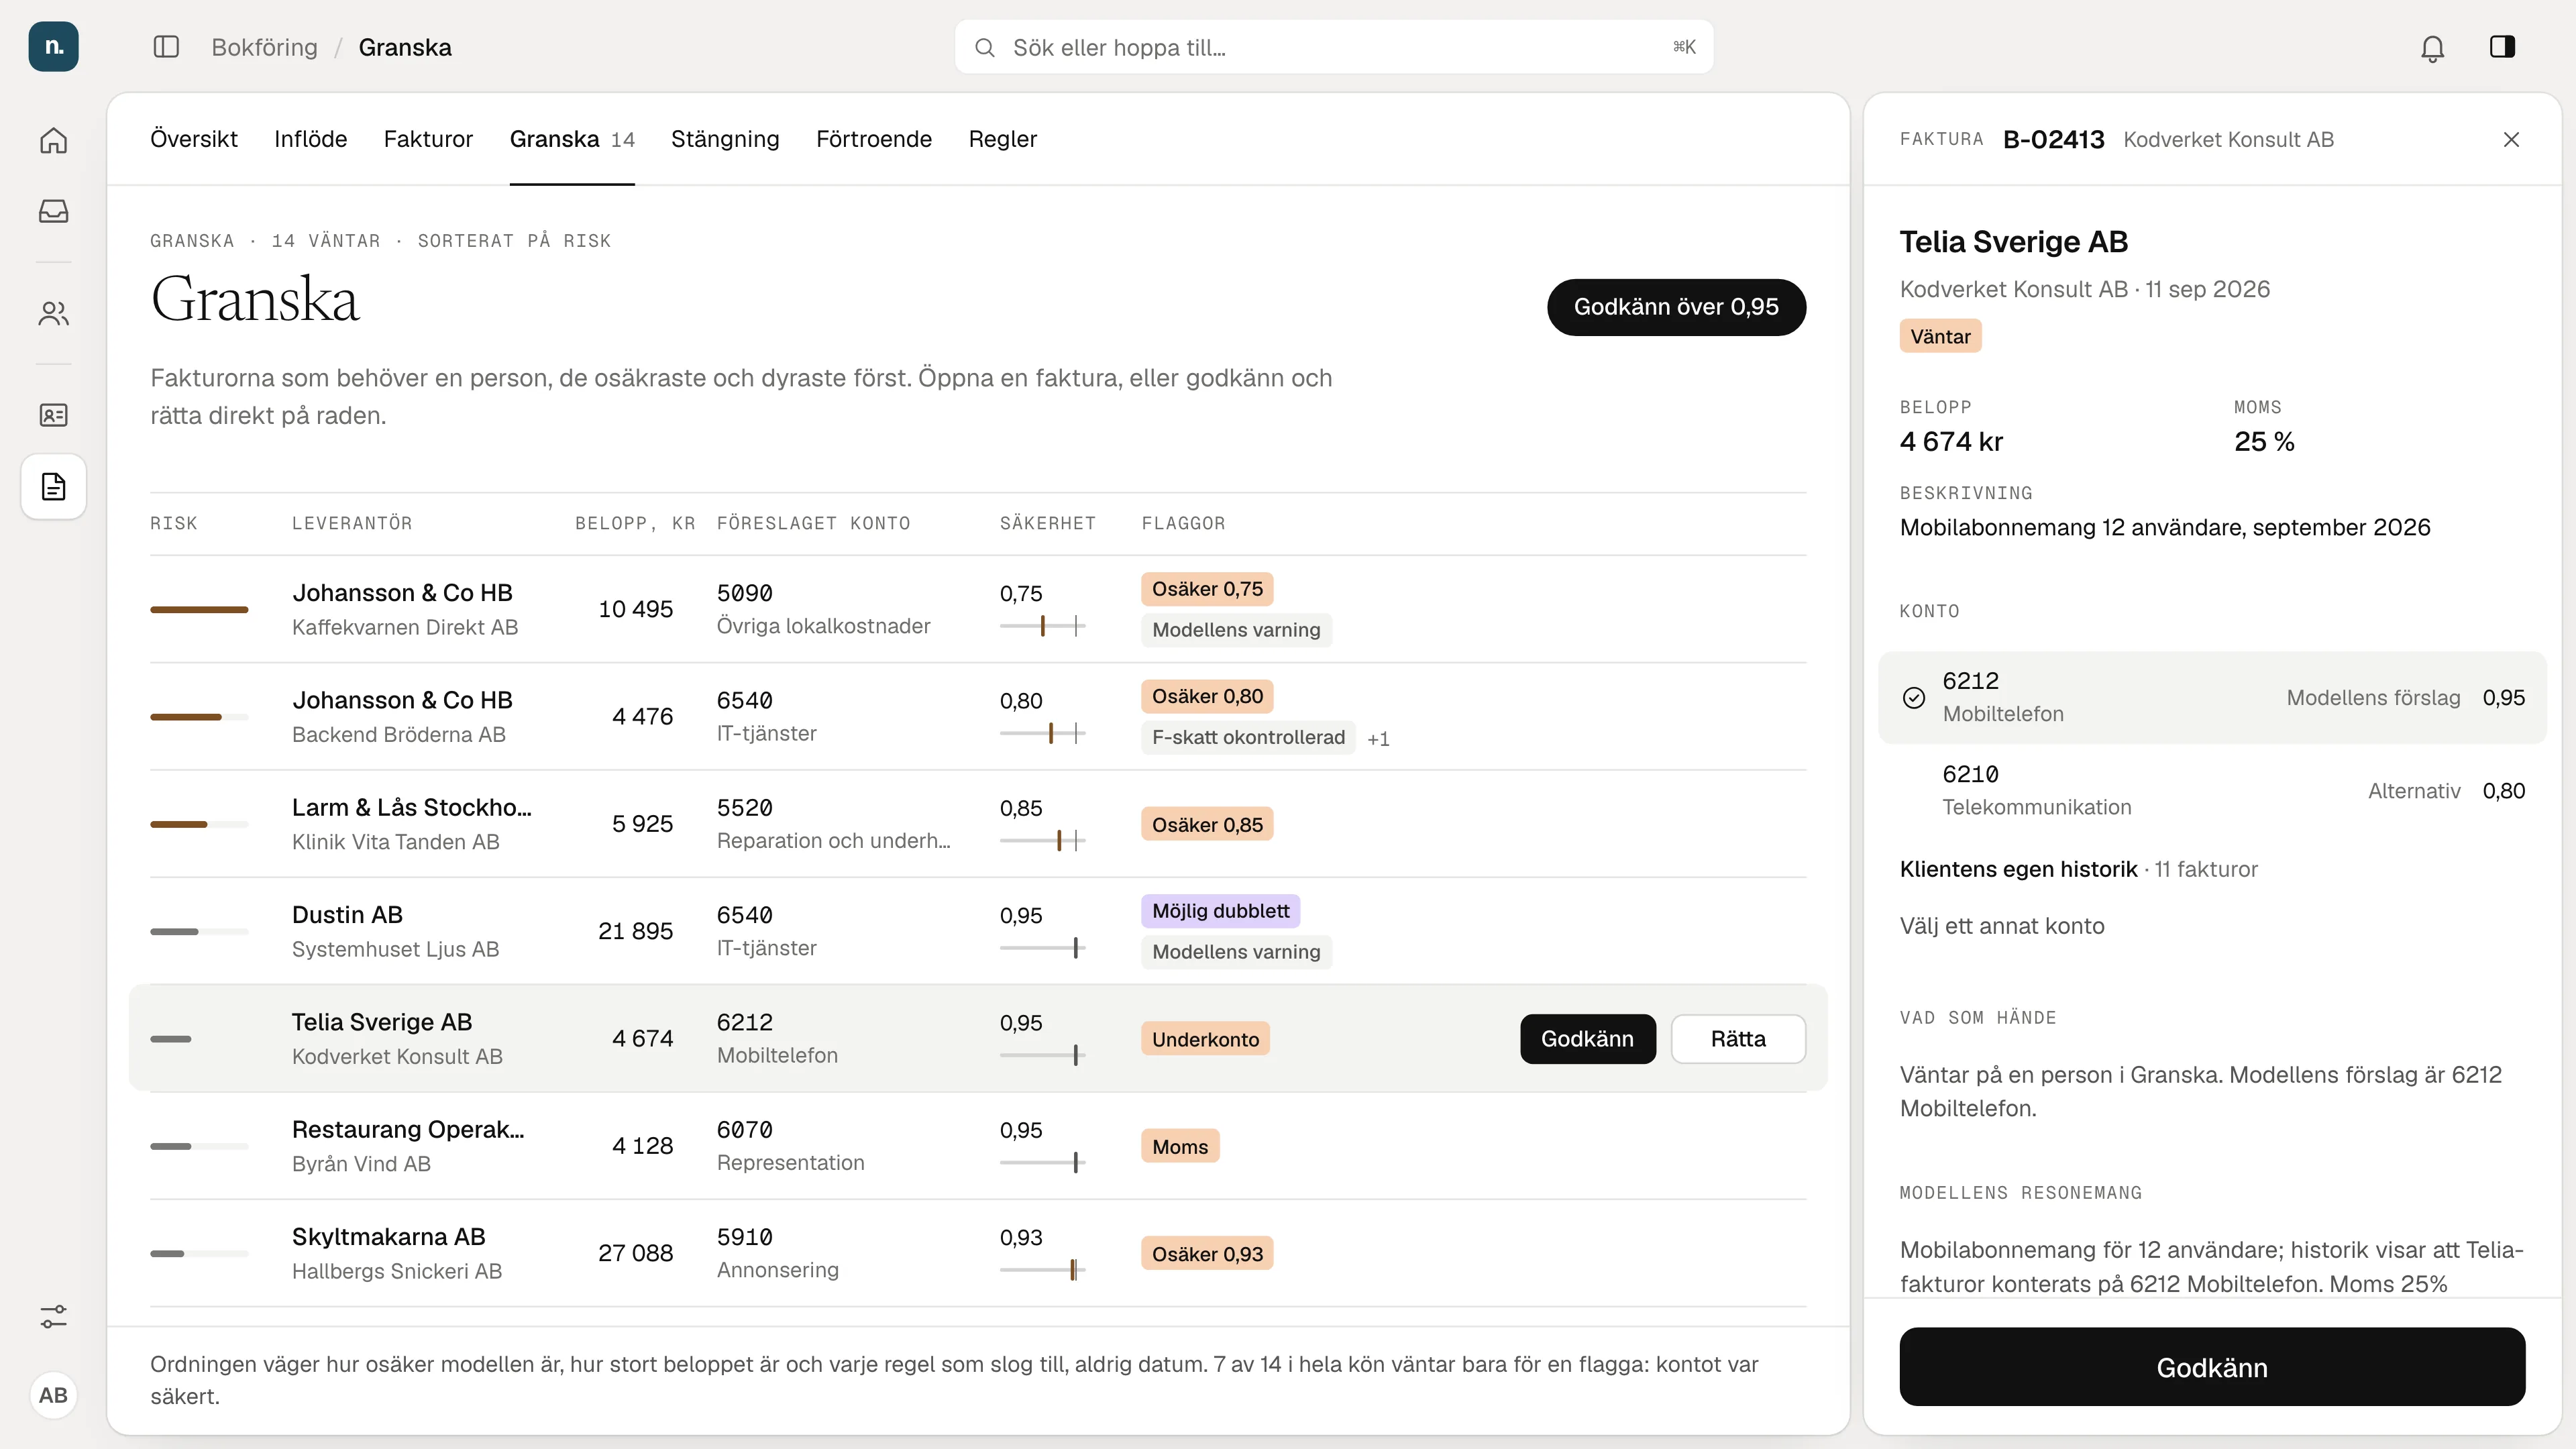Viewport: 2576px width, 1449px height.
Task: Open the Skyltmakarna AB invoice row
Action: [978, 1253]
